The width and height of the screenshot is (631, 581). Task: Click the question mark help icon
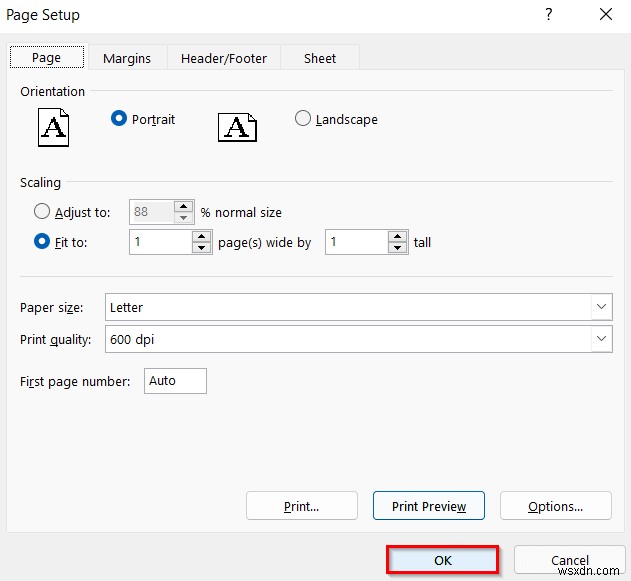coord(549,14)
